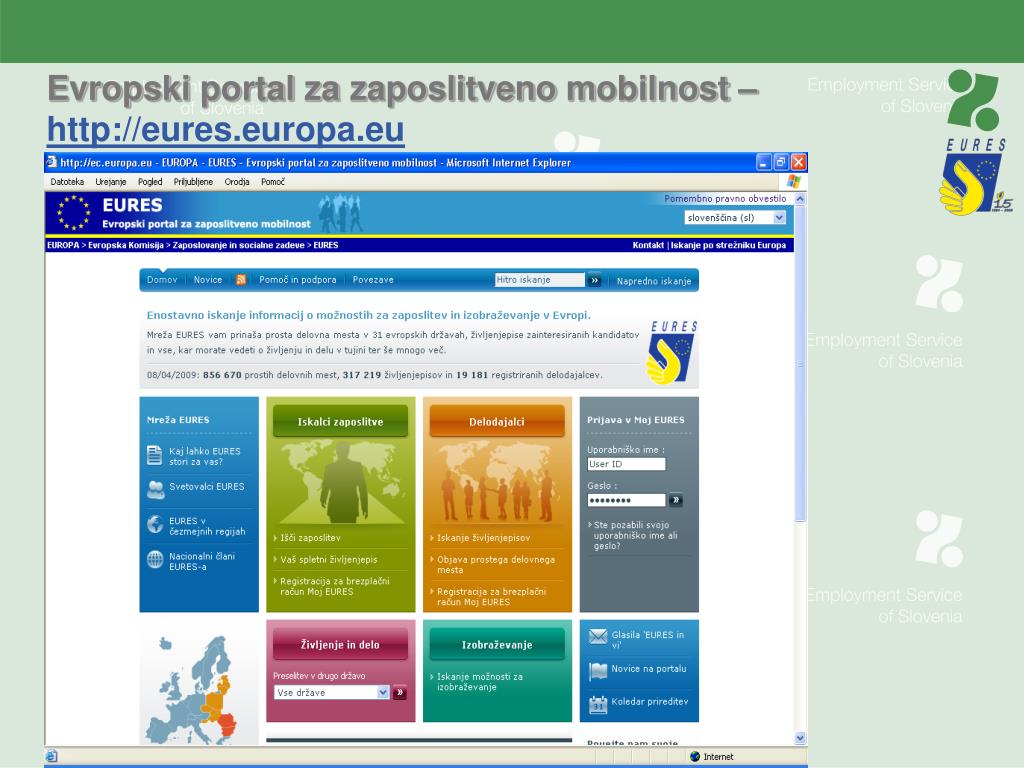Viewport: 1024px width, 768px height.
Task: Open Iskanje možnosti za izobraževanje link
Action: [x=480, y=682]
